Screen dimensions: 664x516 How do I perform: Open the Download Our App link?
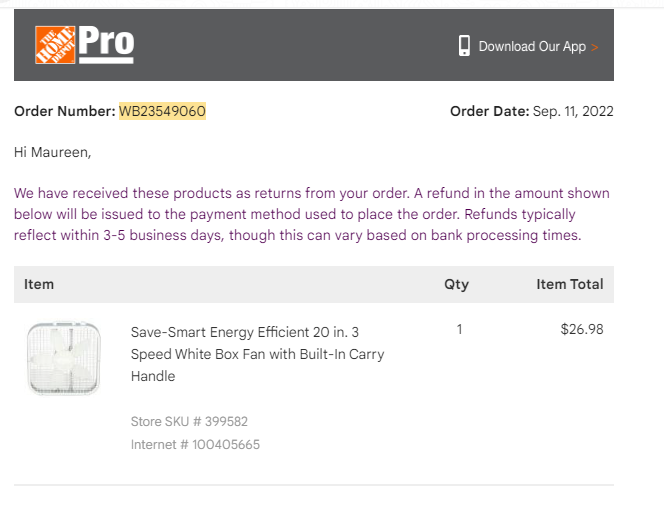532,46
